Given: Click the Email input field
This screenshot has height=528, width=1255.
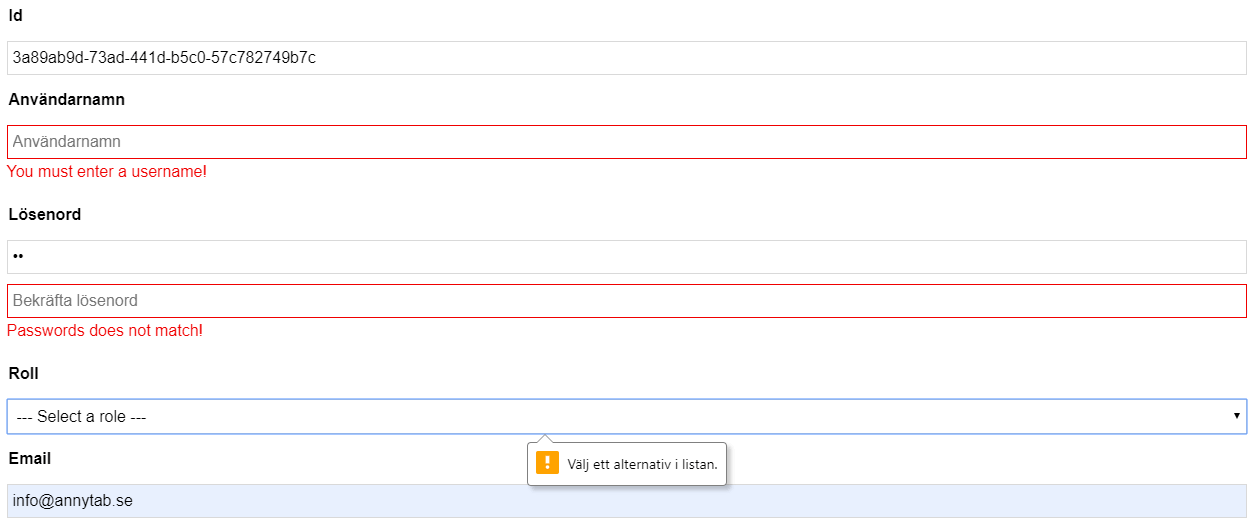Looking at the screenshot, I should point(627,501).
